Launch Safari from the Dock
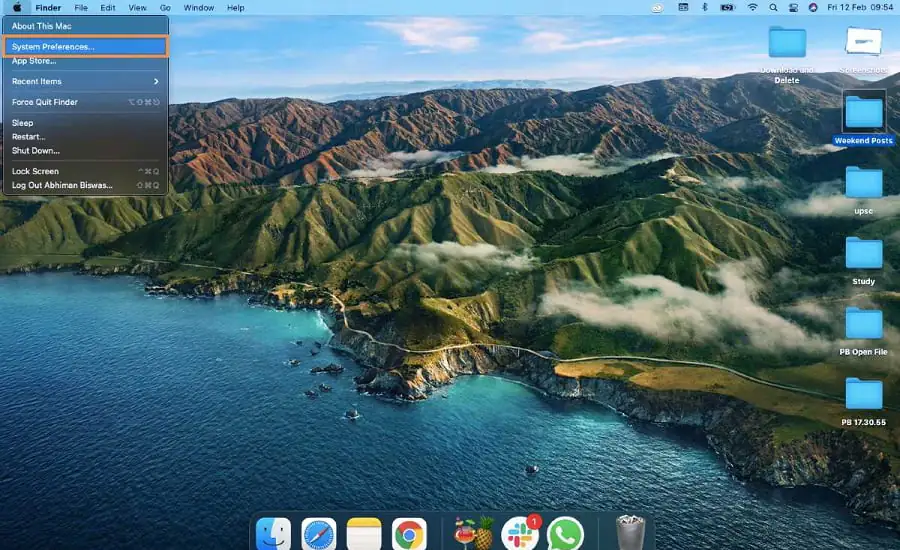Screen dimensions: 900x550 click(x=318, y=534)
